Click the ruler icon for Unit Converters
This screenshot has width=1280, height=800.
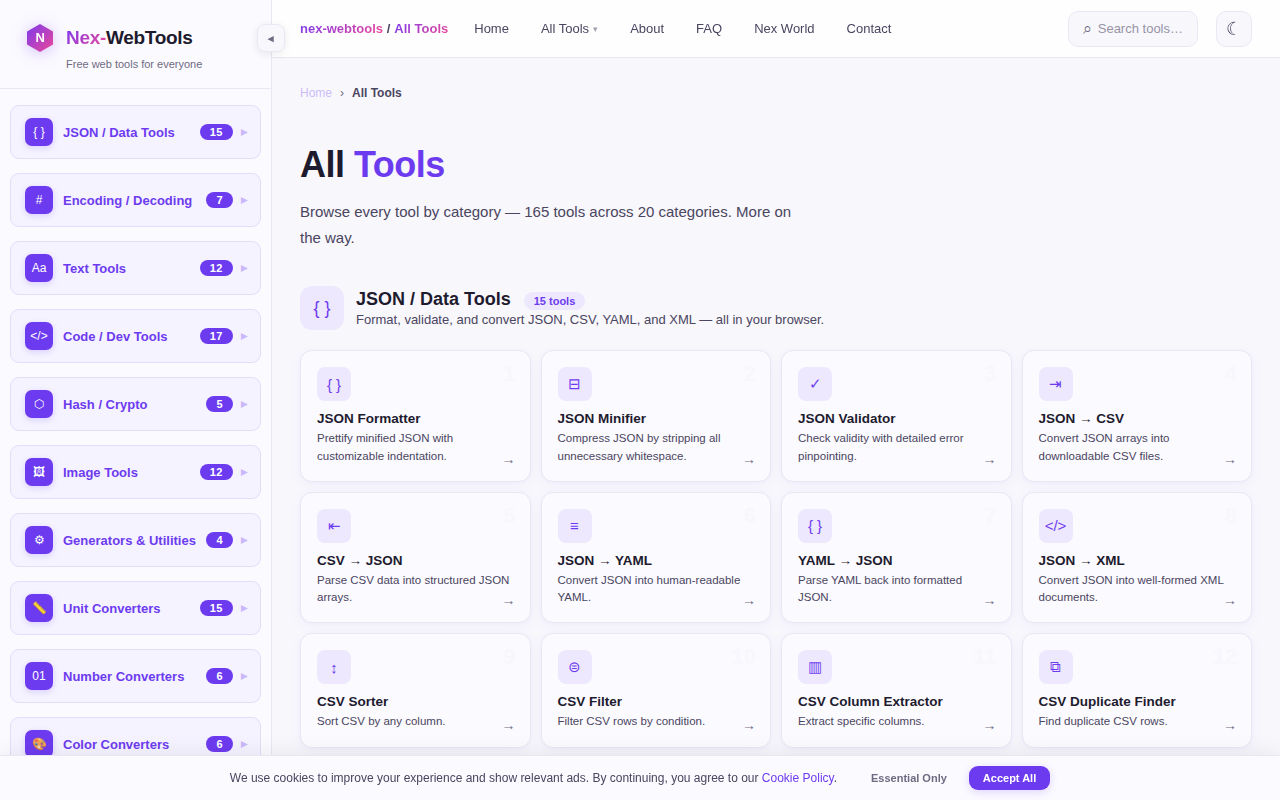click(x=38, y=608)
